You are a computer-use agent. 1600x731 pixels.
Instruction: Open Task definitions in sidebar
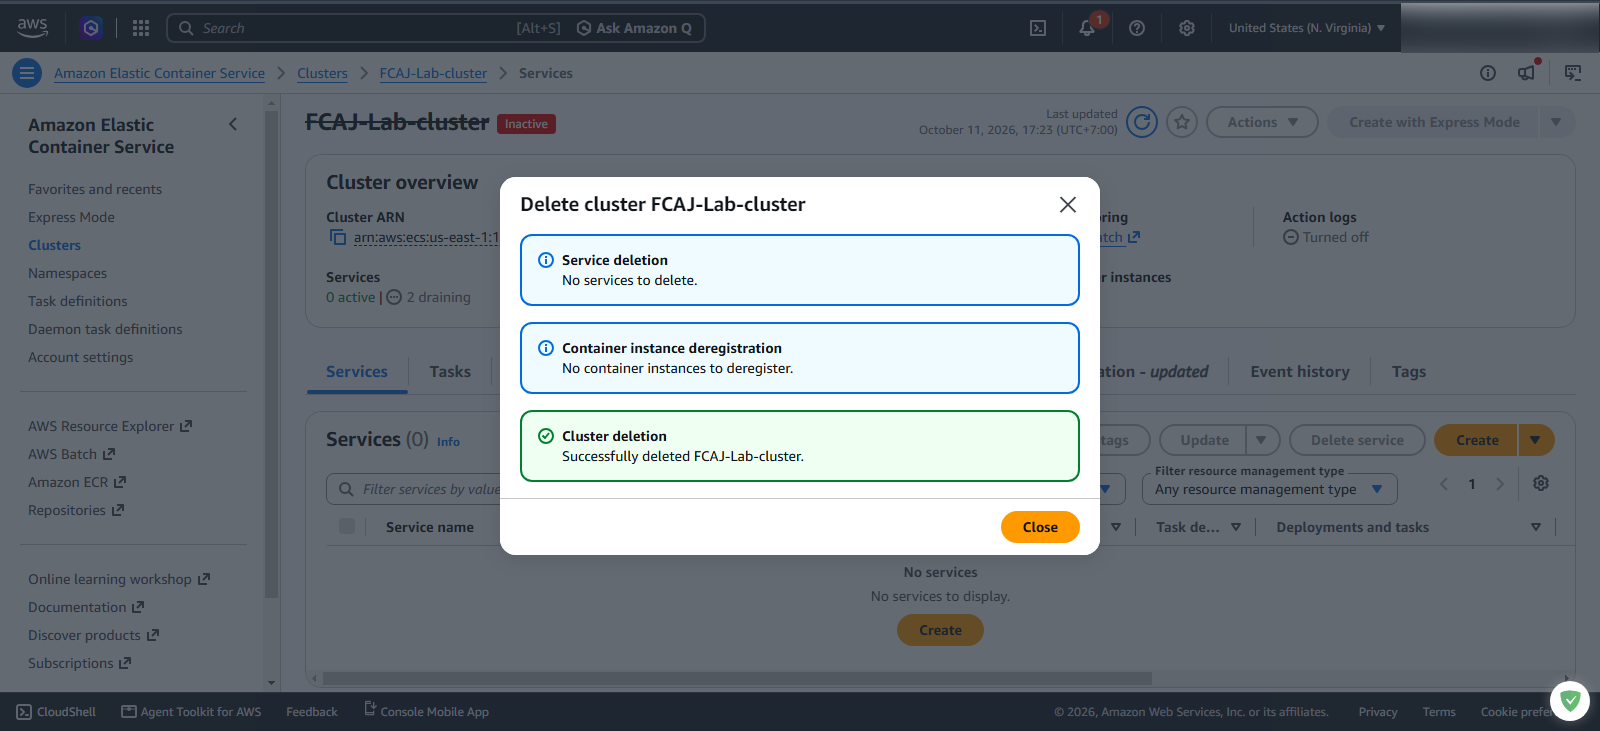(78, 301)
